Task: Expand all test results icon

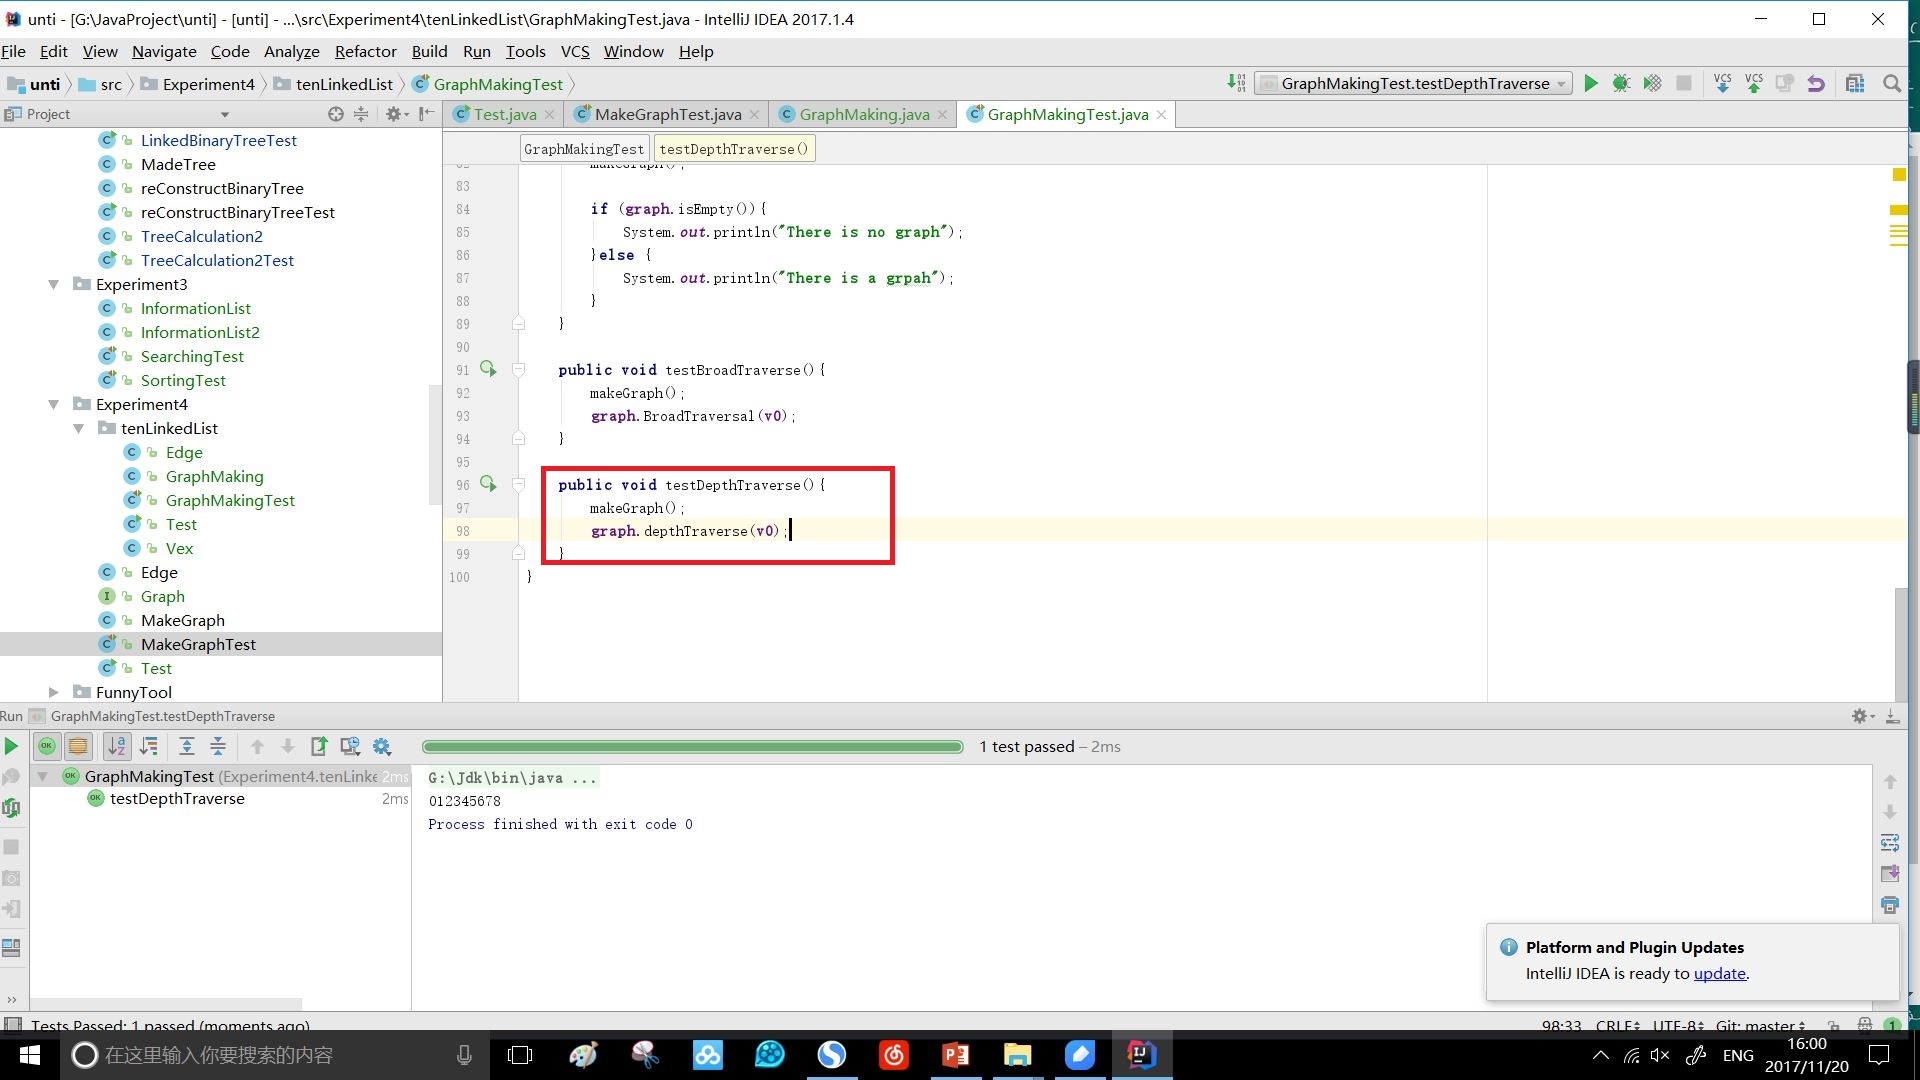Action: (x=186, y=746)
